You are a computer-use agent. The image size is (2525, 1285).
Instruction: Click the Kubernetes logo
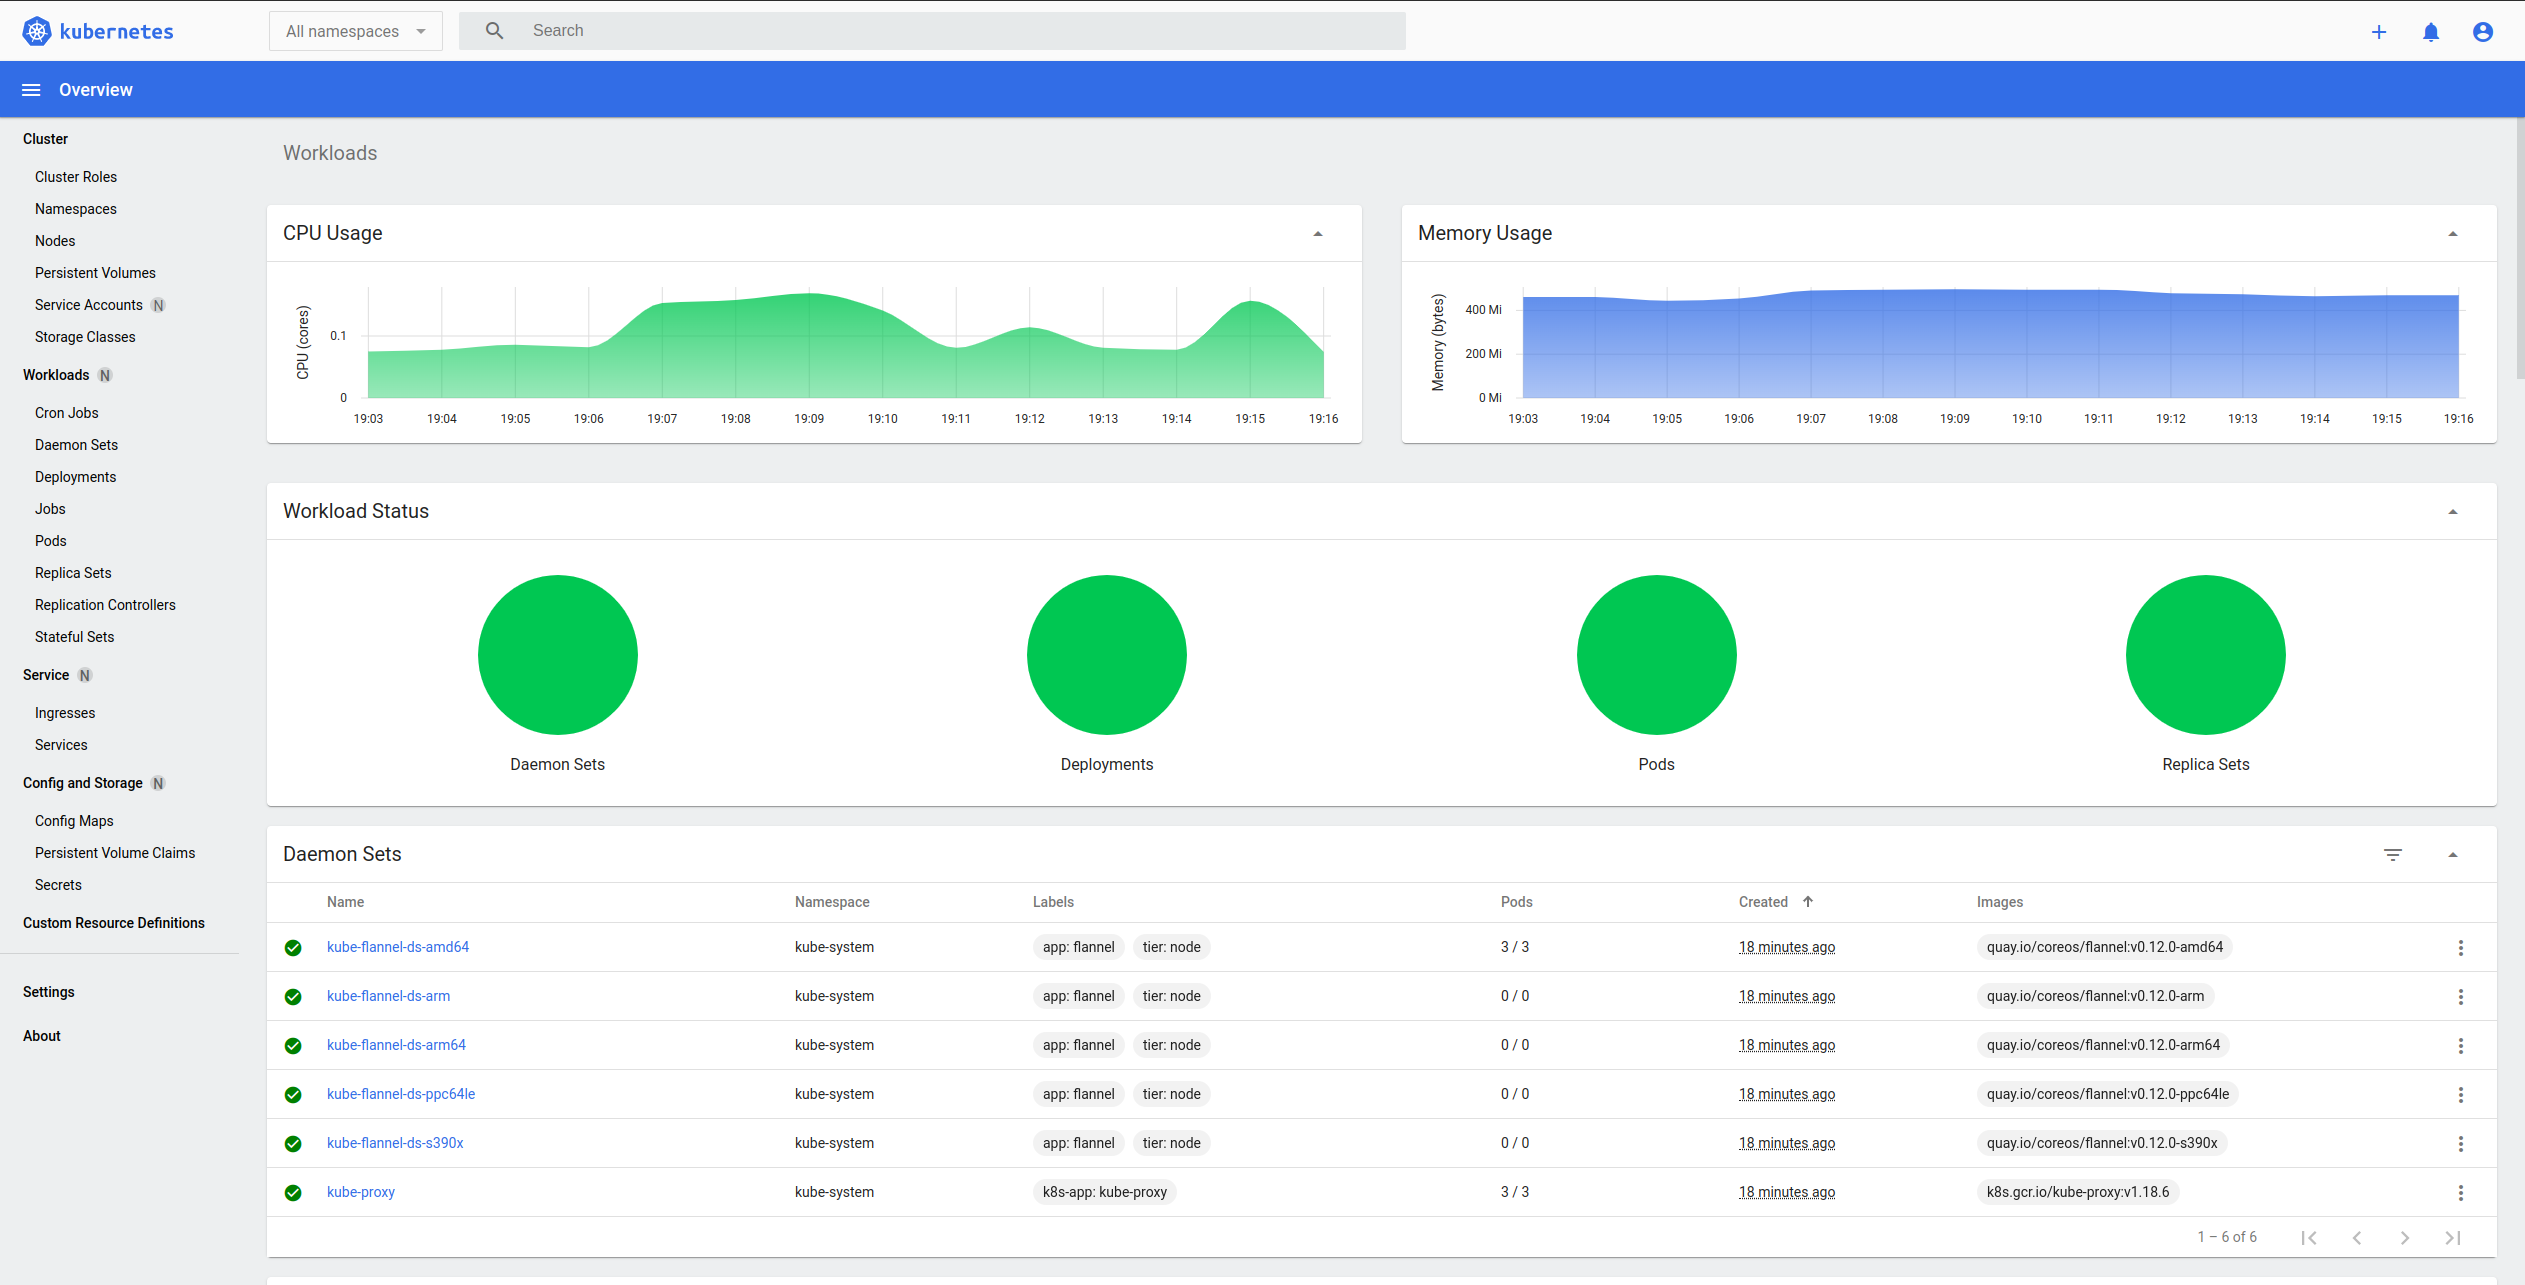[x=37, y=31]
